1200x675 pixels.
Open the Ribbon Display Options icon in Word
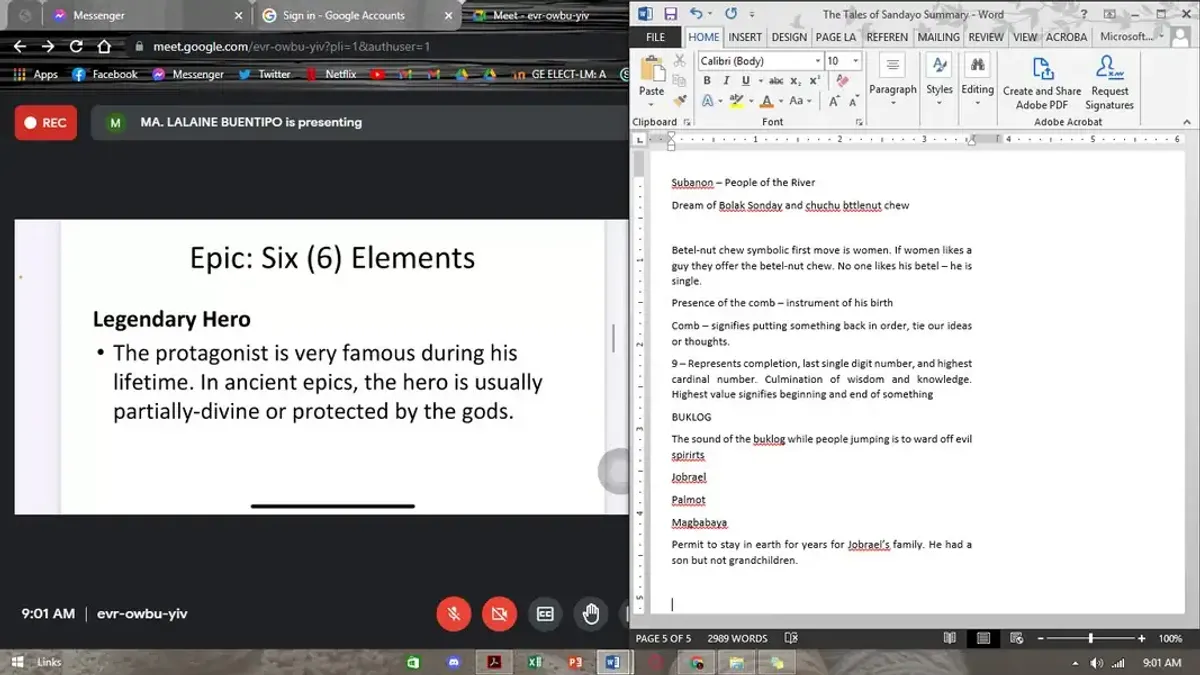click(1110, 14)
